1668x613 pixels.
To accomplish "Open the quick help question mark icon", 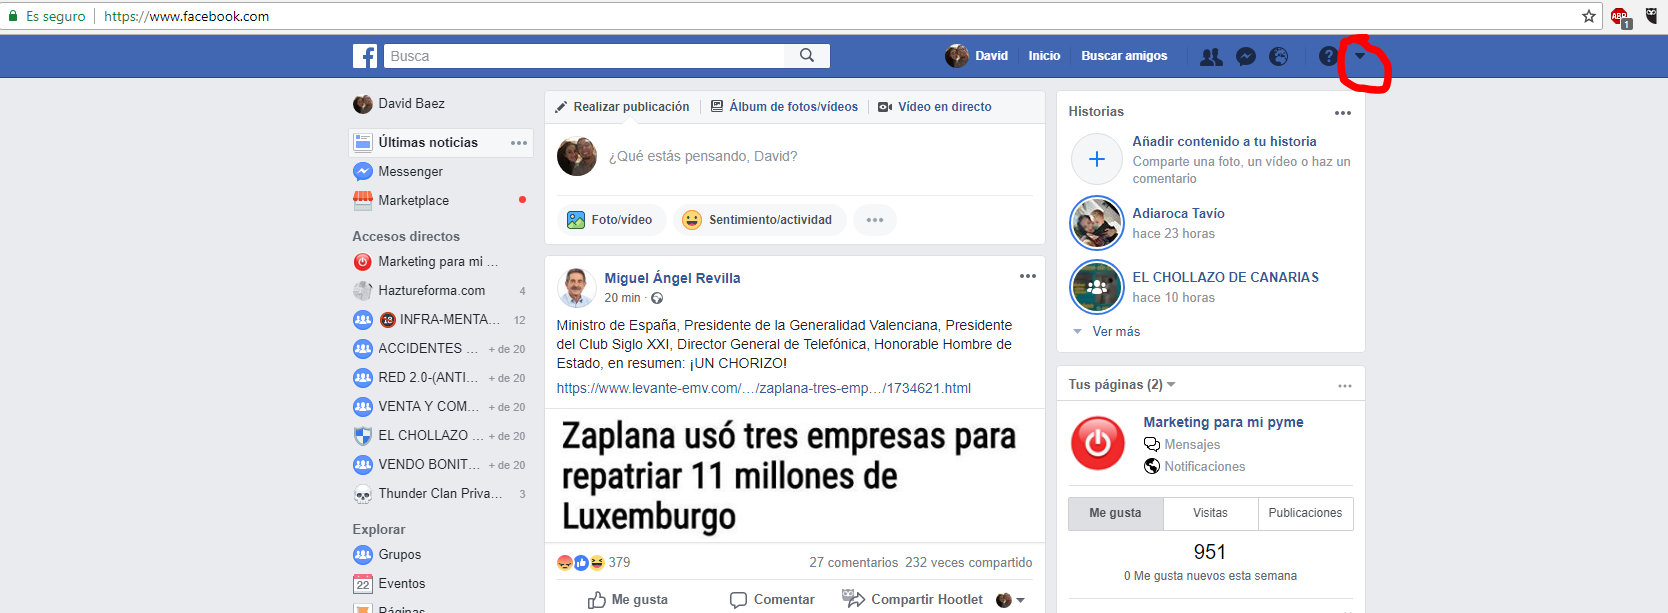I will [x=1327, y=57].
